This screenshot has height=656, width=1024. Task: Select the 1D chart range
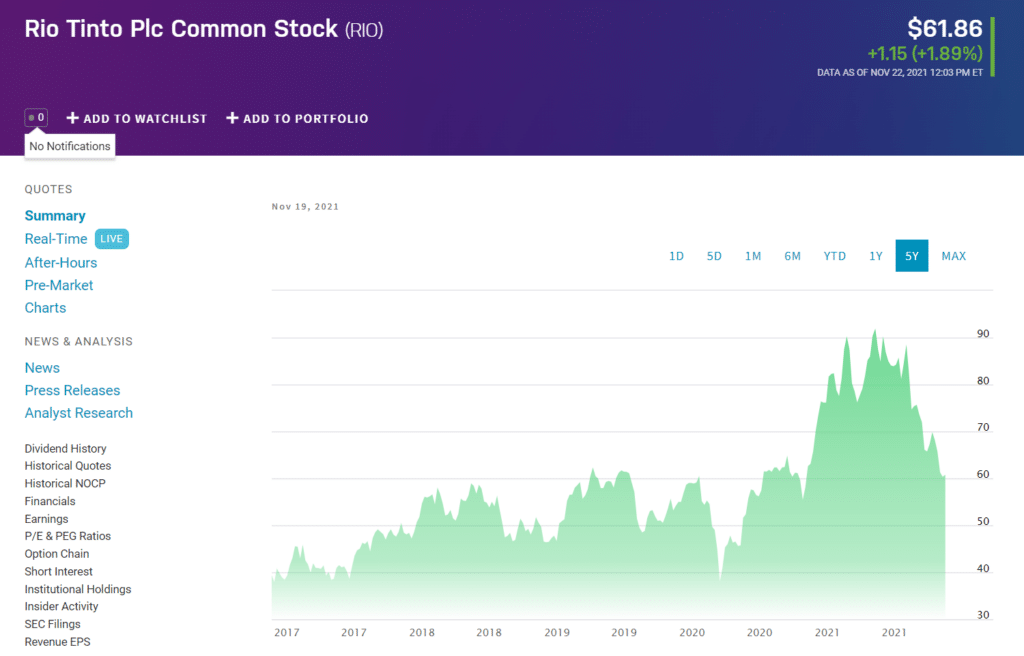tap(677, 256)
